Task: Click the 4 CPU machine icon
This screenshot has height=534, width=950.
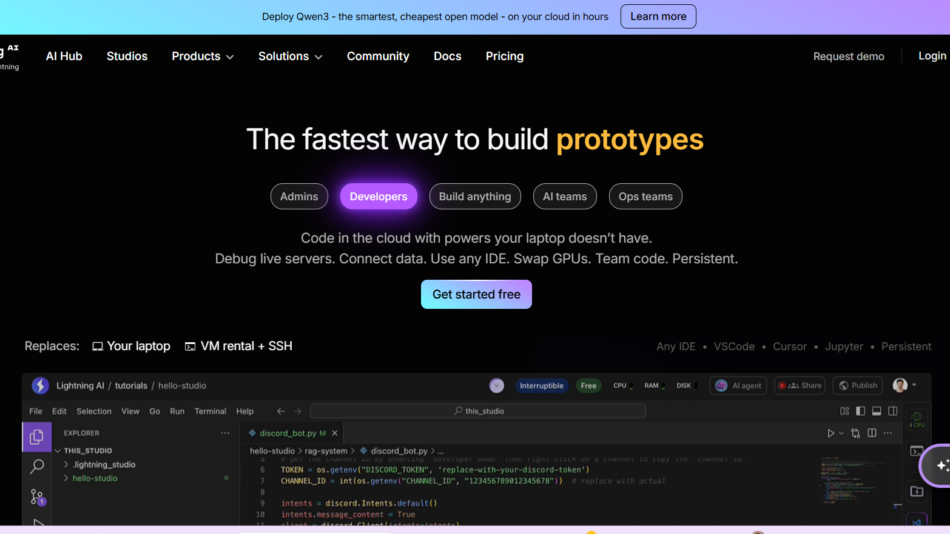Action: [x=917, y=419]
